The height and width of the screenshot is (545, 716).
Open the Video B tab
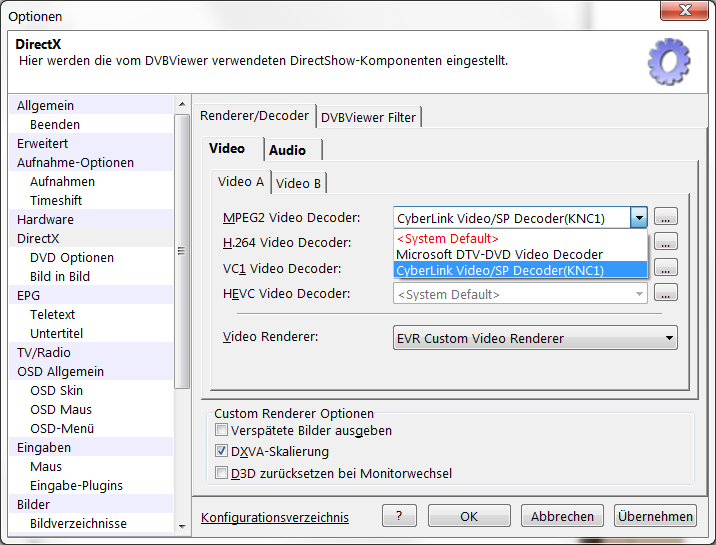tap(299, 183)
